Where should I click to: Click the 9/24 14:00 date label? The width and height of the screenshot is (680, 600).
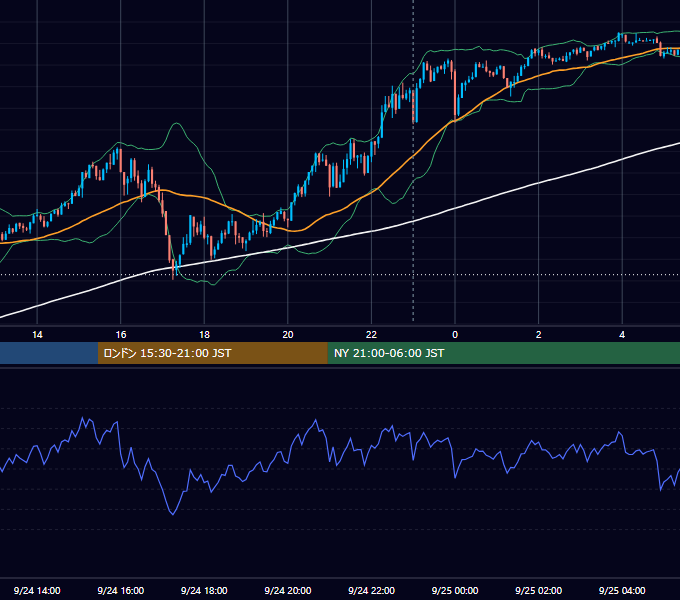pyautogui.click(x=37, y=590)
